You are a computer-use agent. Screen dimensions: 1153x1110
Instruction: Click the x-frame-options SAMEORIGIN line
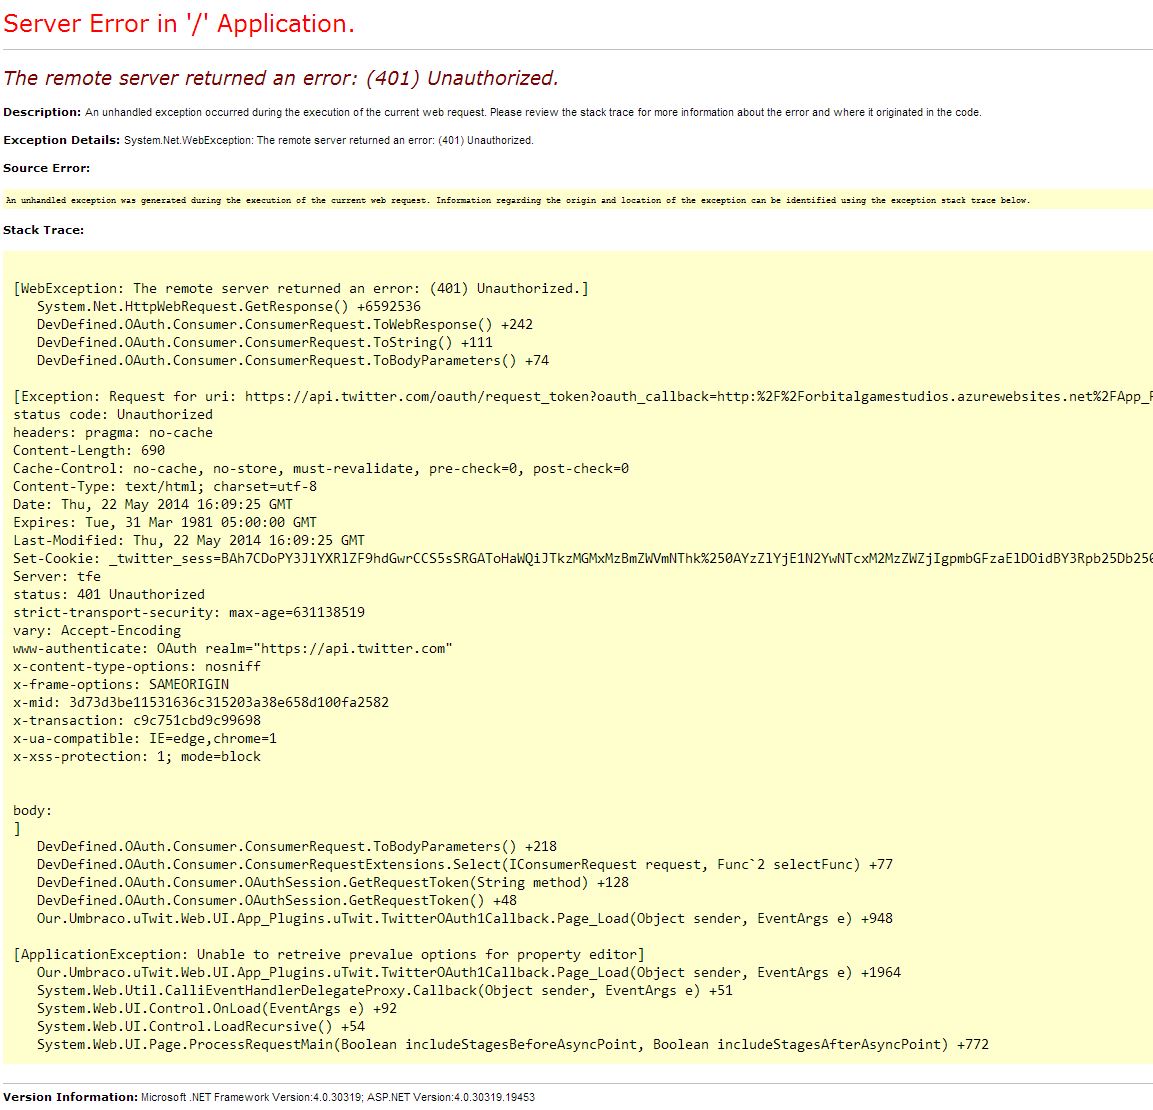coord(120,684)
